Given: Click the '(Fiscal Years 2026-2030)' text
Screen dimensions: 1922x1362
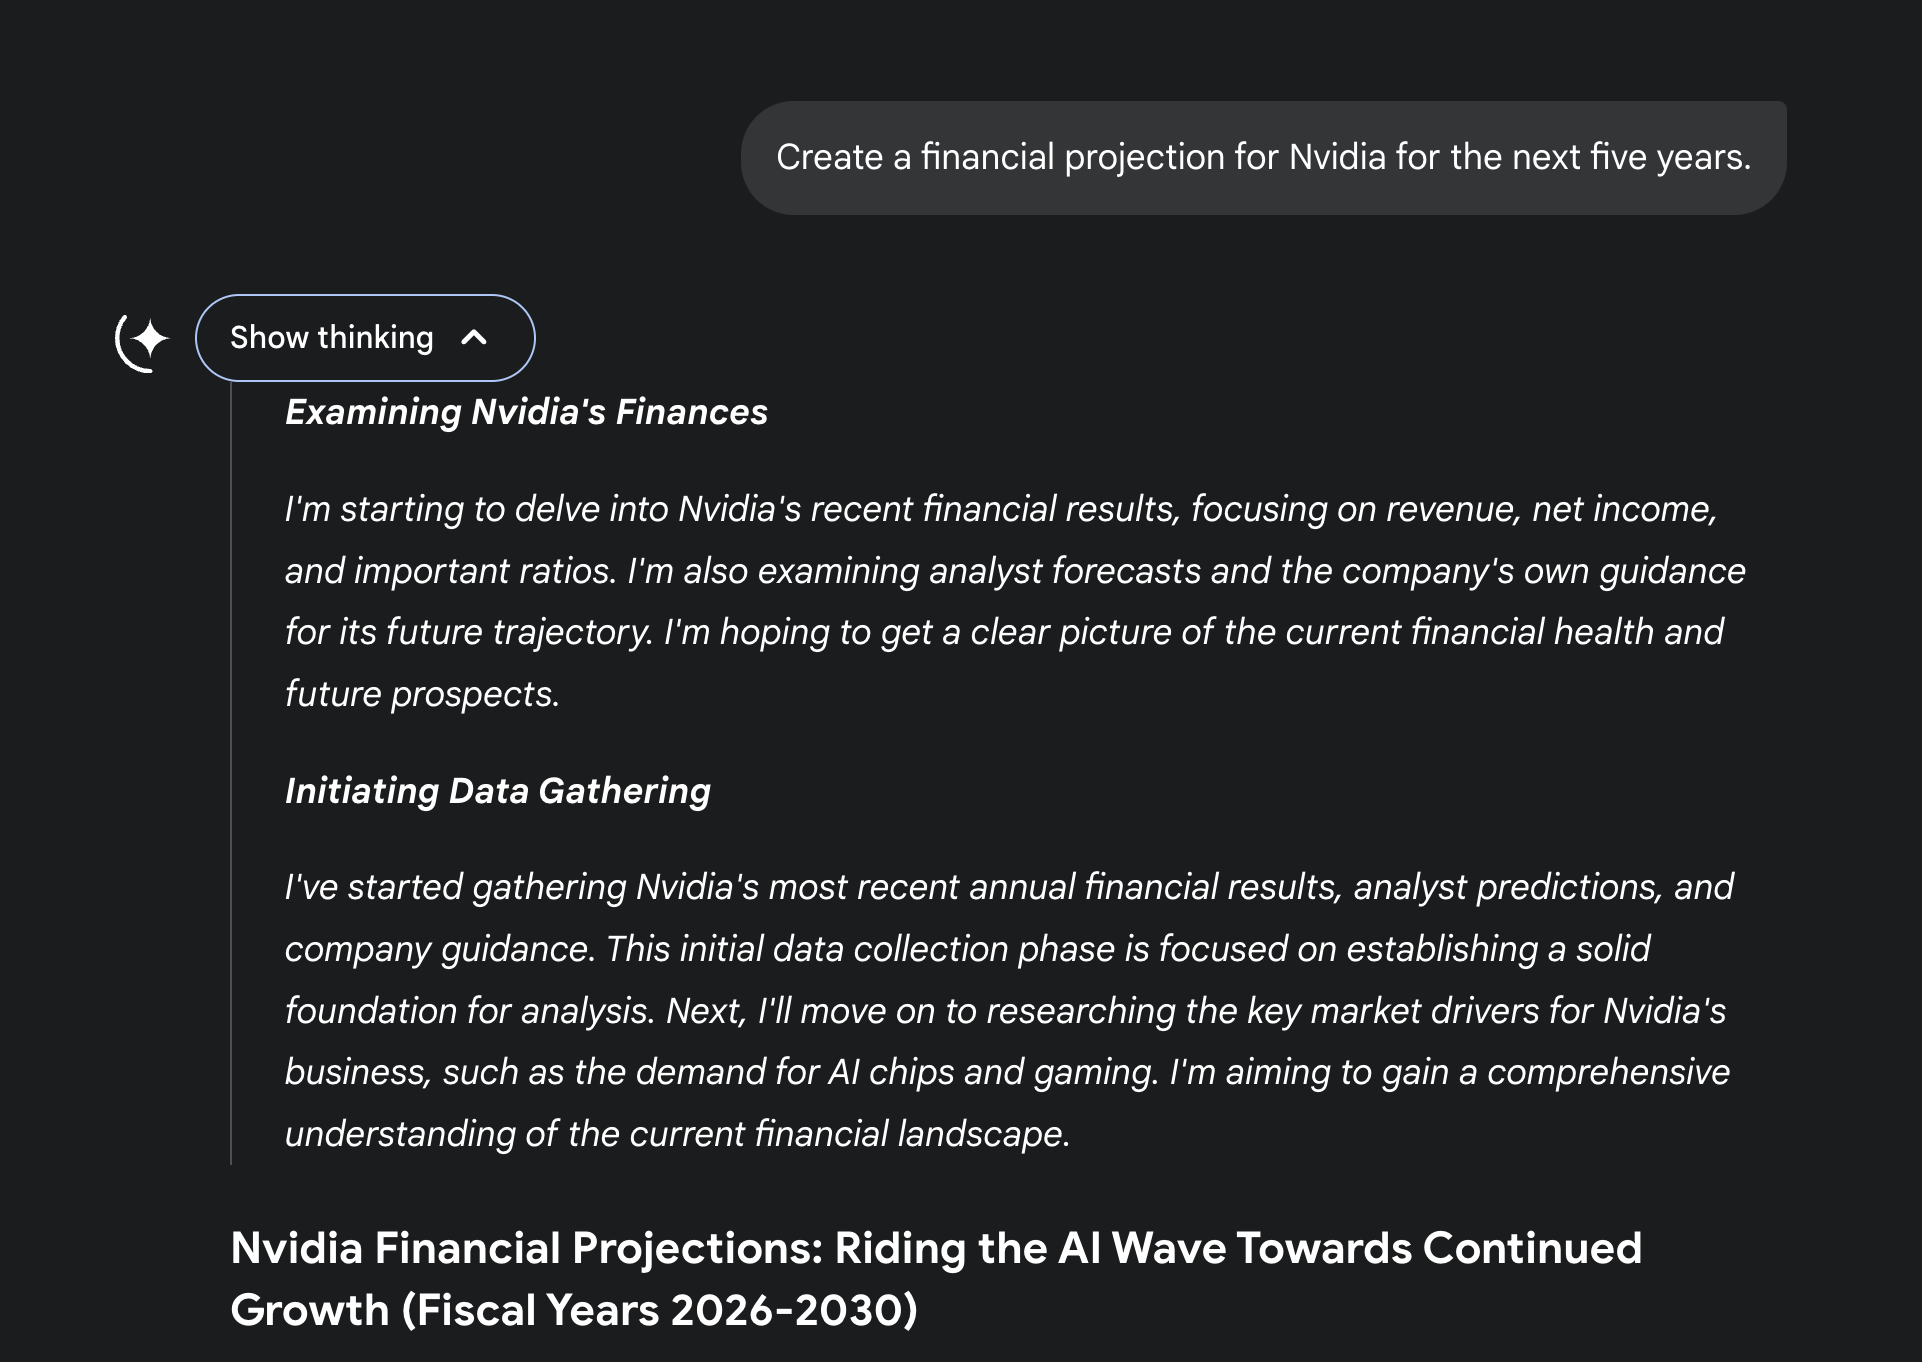Looking at the screenshot, I should (659, 1310).
